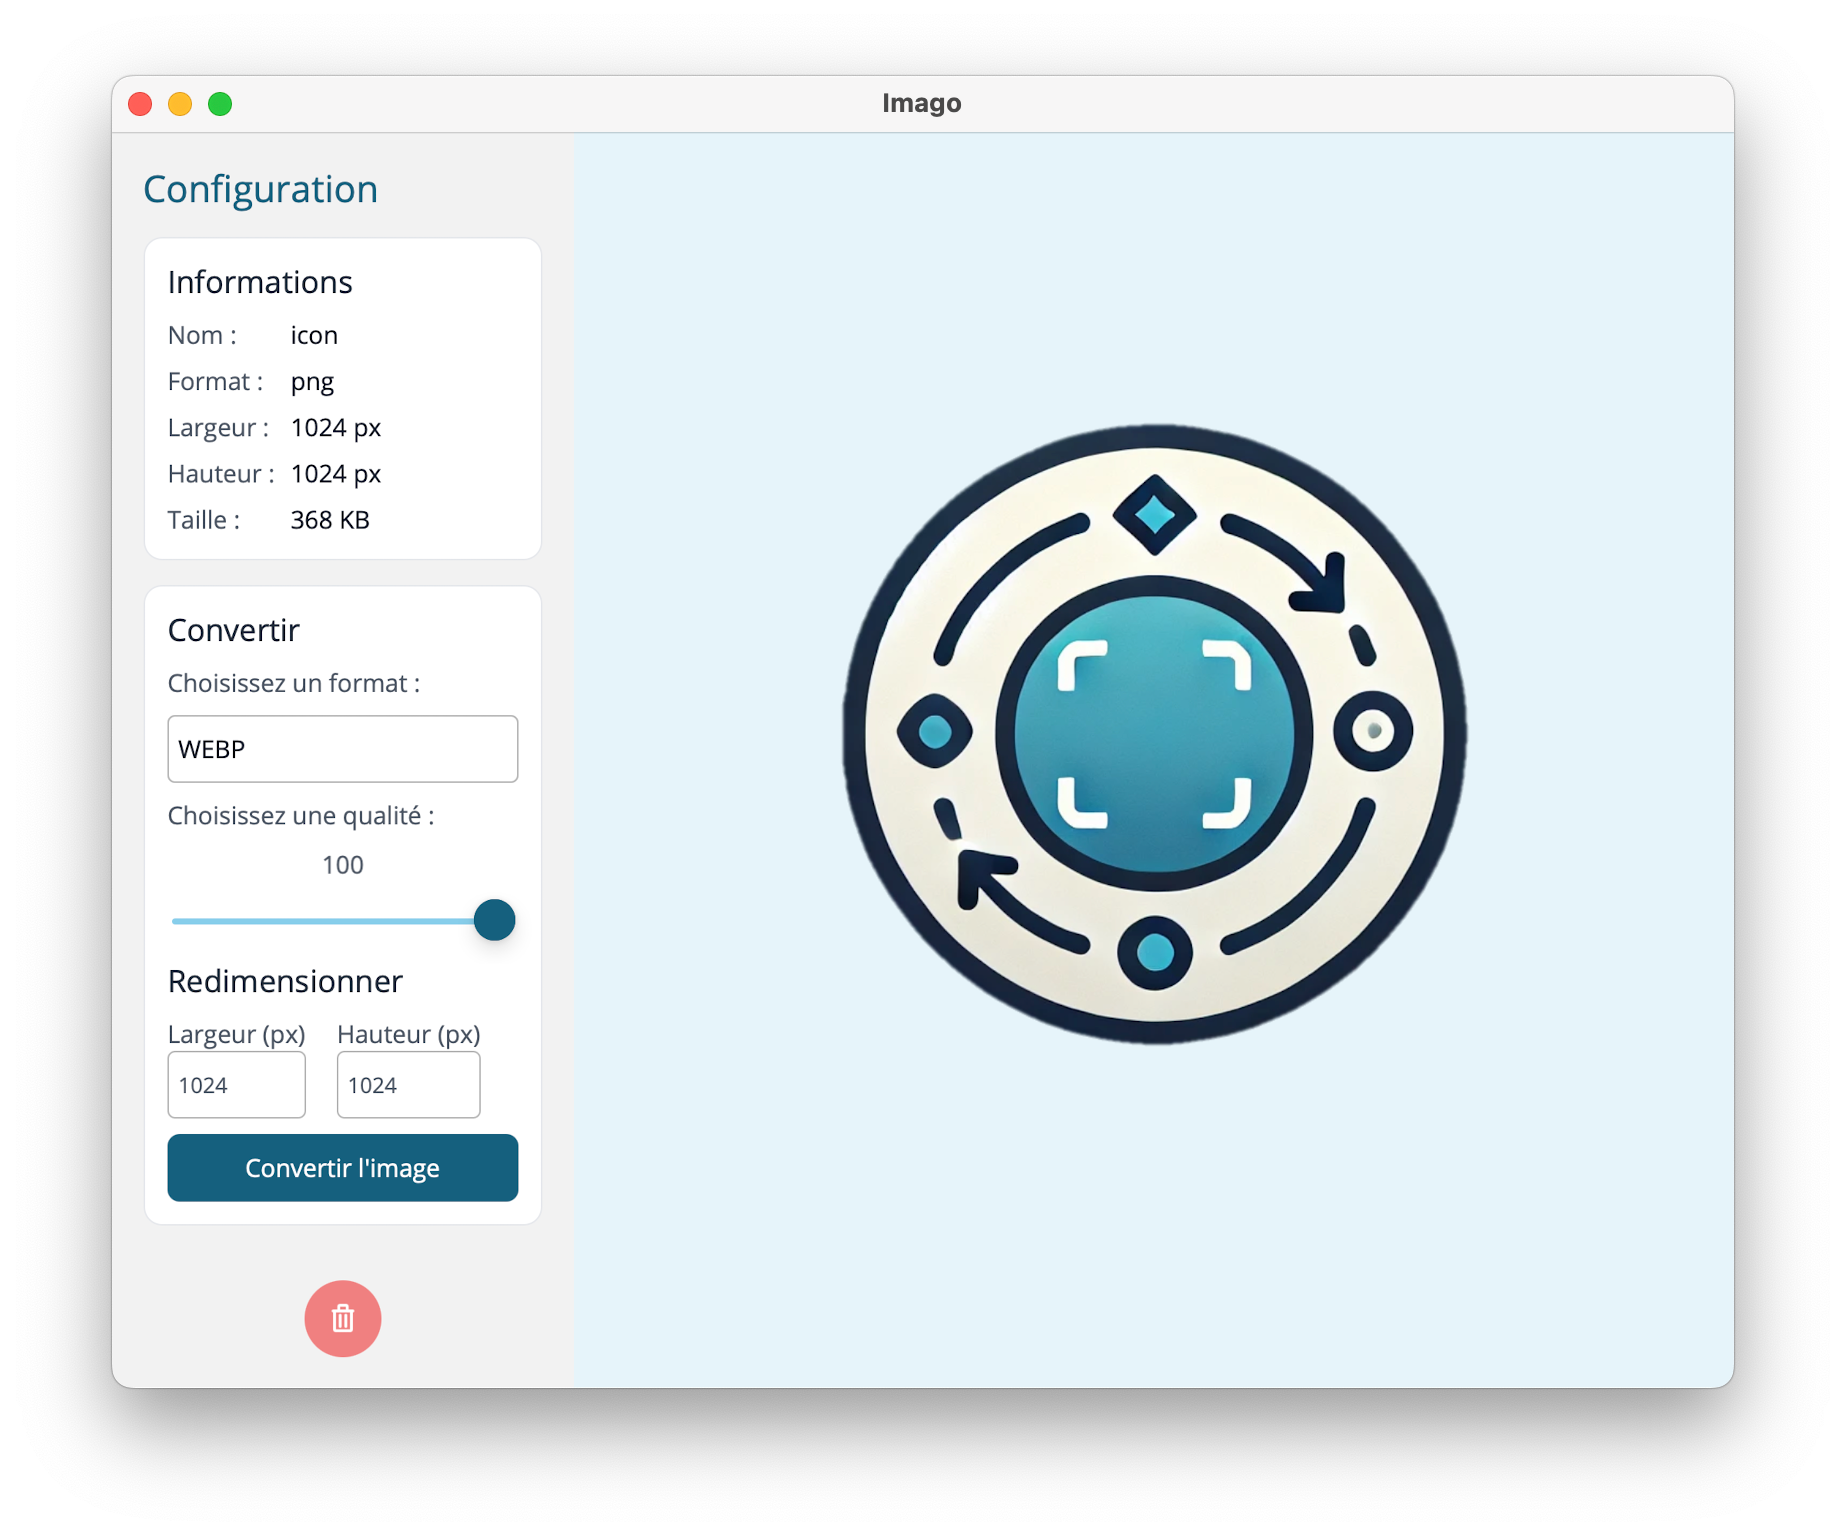Click the 'Convertir' section title
This screenshot has height=1536, width=1846.
[234, 630]
